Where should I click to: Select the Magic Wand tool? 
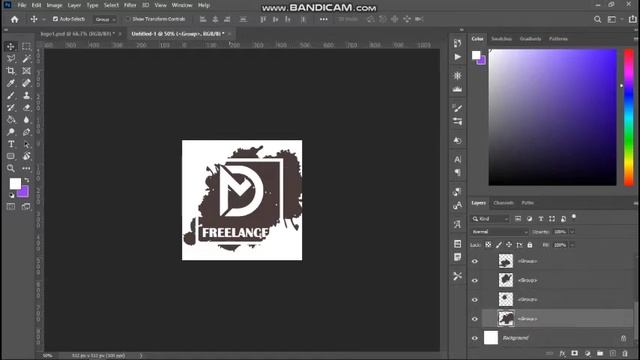coord(27,59)
